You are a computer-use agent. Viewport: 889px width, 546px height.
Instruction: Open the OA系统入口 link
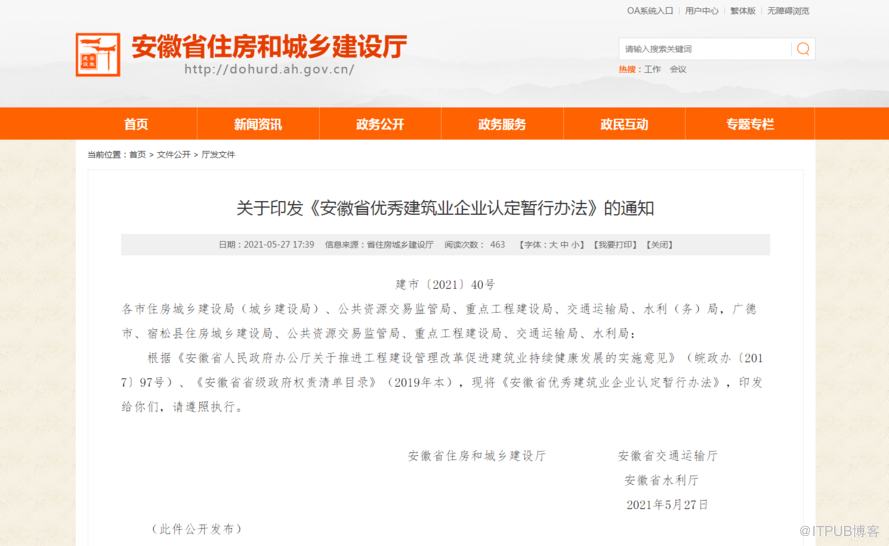650,11
